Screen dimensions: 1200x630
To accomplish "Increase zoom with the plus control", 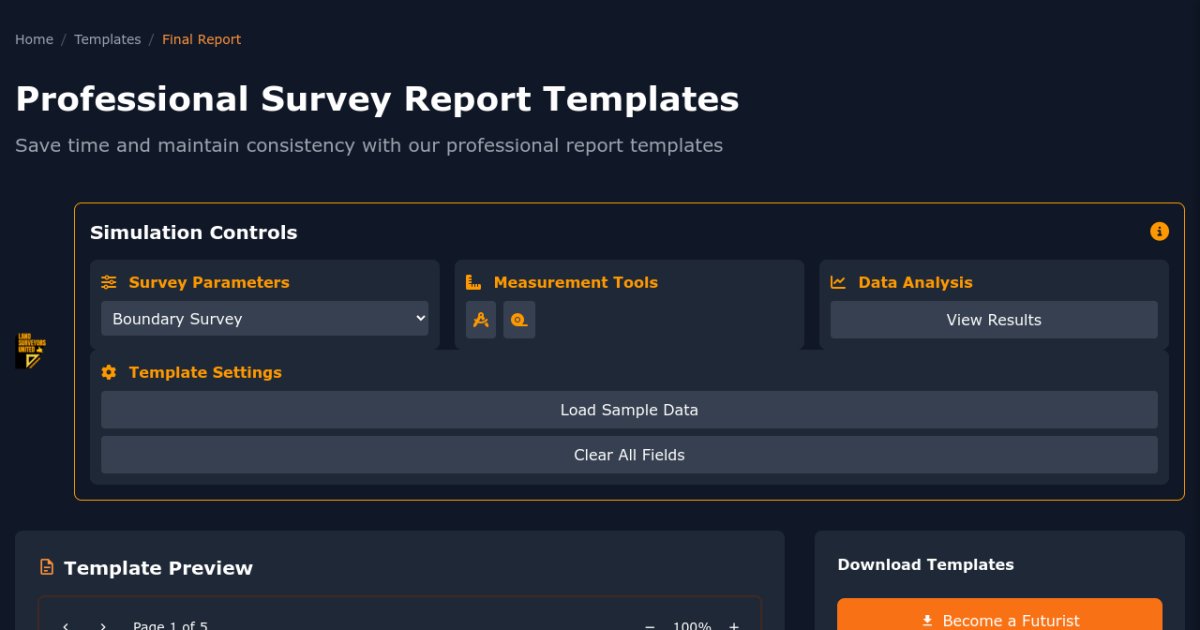I will point(733,625).
